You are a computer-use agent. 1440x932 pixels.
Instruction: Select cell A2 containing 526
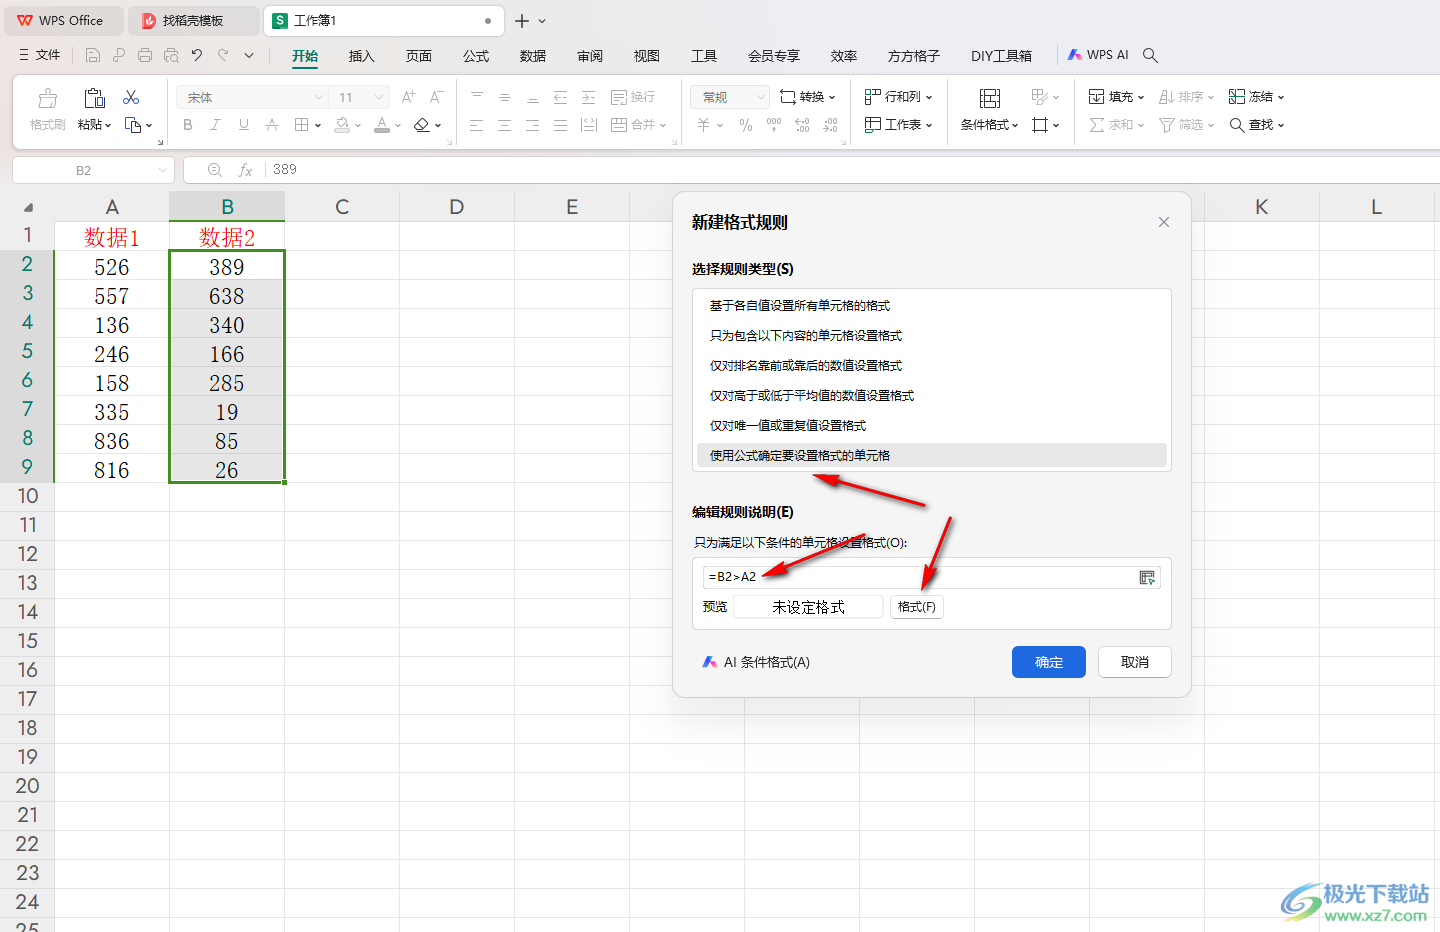point(112,267)
